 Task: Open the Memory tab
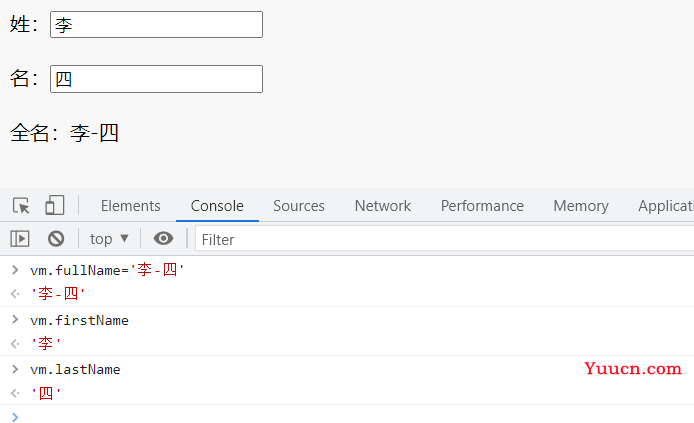click(x=581, y=206)
